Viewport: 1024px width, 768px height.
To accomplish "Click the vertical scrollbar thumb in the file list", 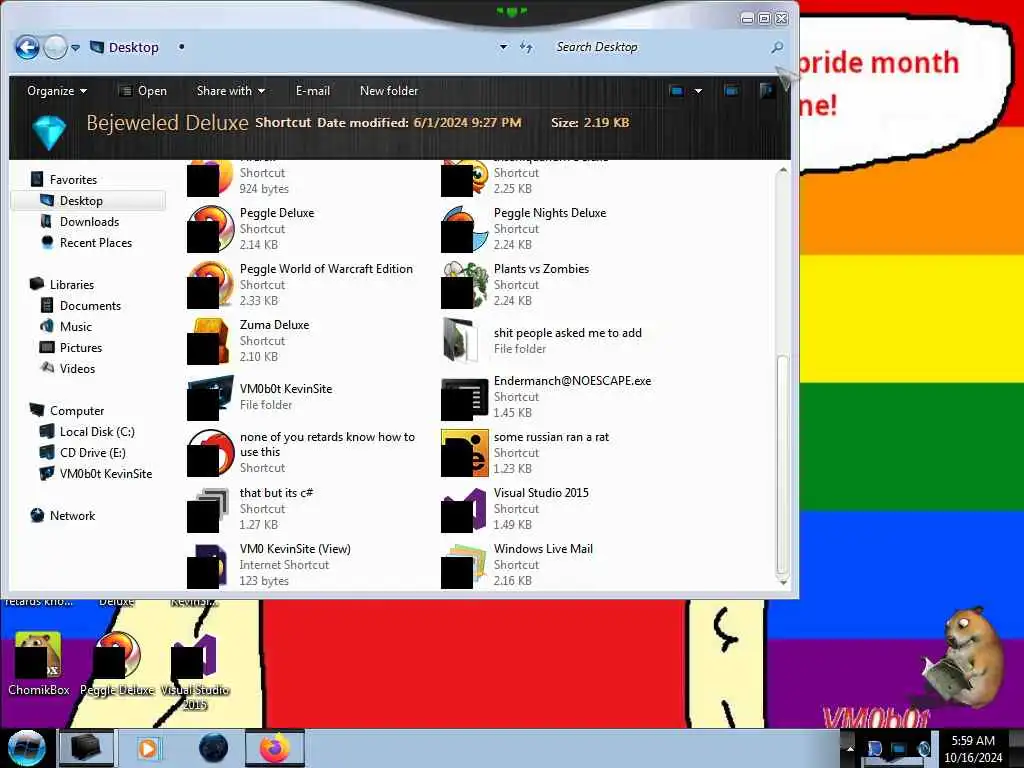I will pyautogui.click(x=782, y=464).
